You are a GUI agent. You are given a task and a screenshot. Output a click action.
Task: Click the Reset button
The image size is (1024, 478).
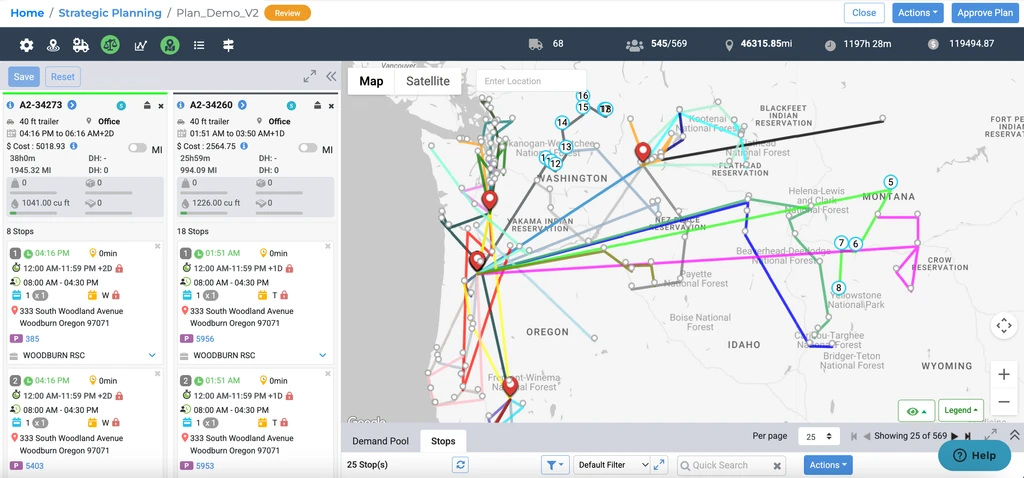tap(63, 77)
